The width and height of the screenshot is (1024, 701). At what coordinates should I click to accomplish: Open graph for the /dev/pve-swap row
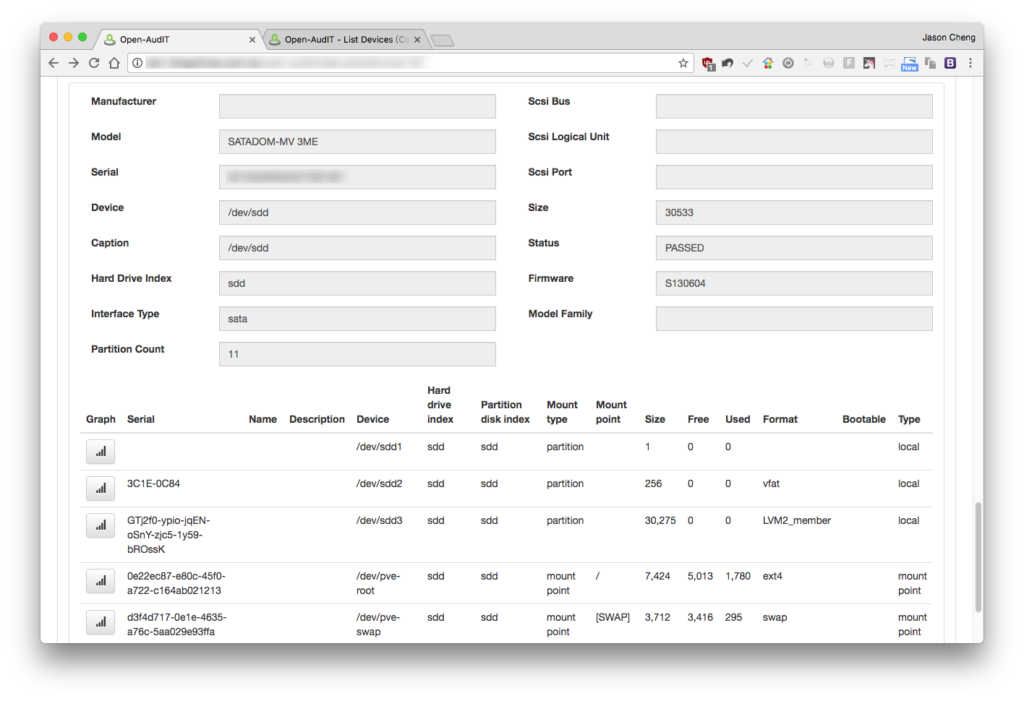tap(101, 622)
